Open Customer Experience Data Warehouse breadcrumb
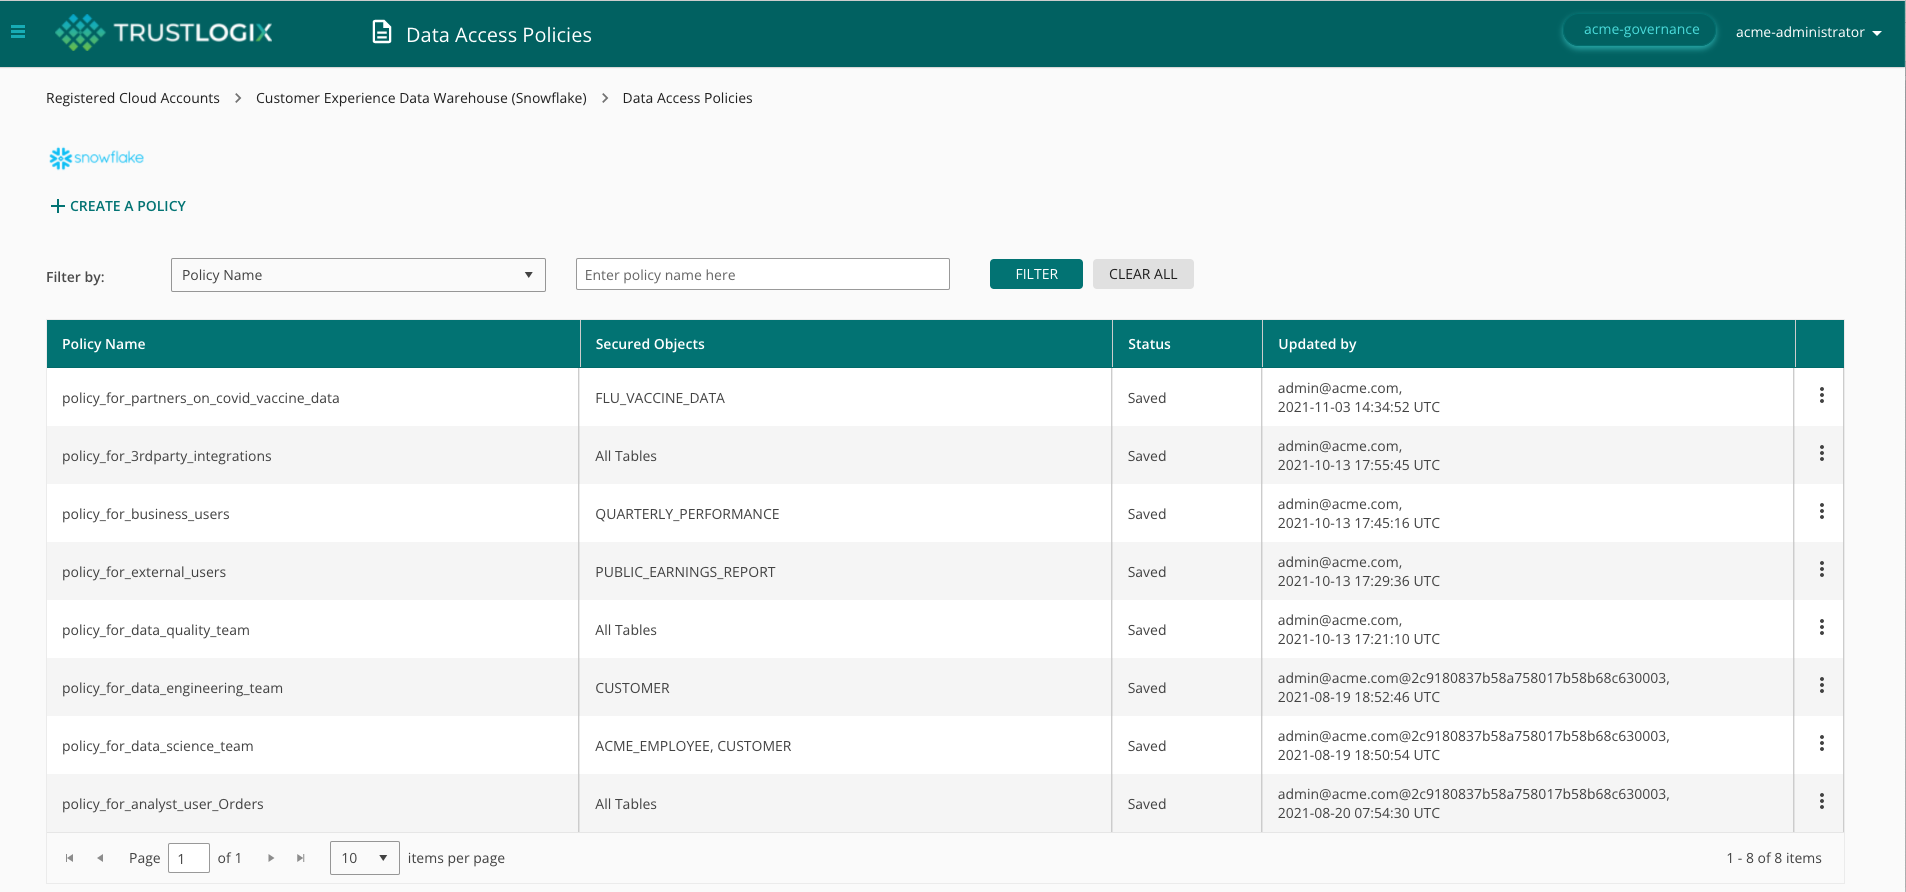 421,98
